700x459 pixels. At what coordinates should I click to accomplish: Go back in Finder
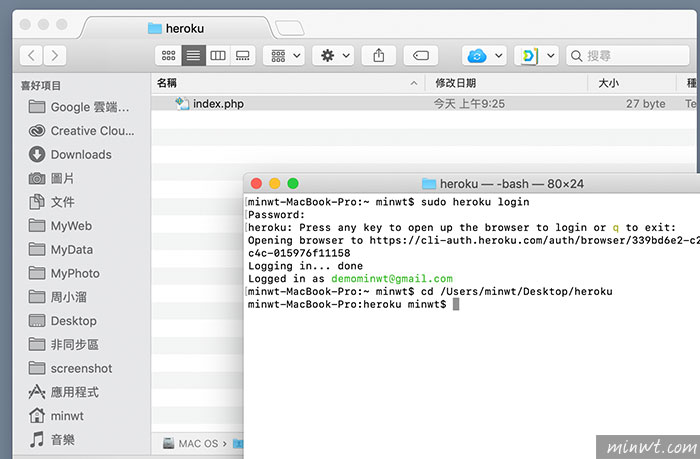[31, 55]
